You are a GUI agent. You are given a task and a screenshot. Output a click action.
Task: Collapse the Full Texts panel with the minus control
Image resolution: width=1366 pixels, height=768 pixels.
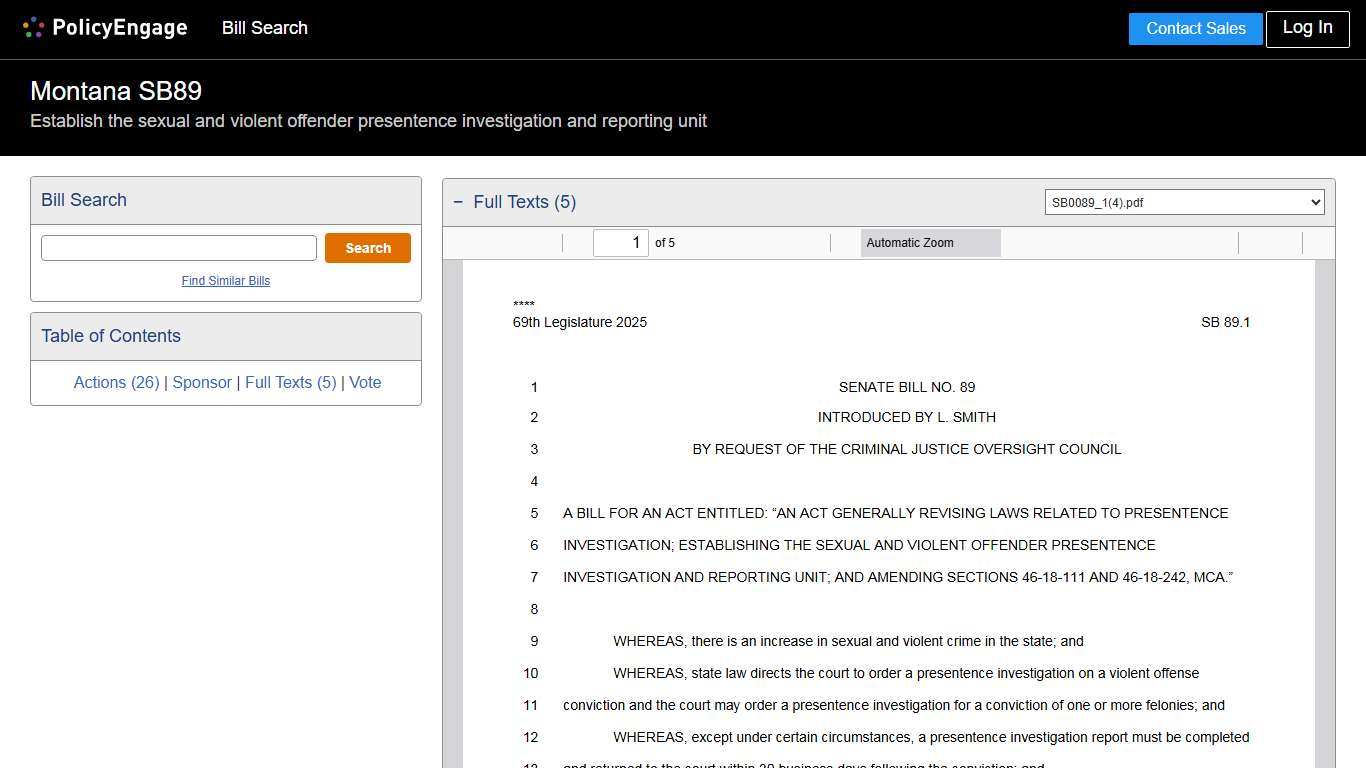click(x=458, y=201)
